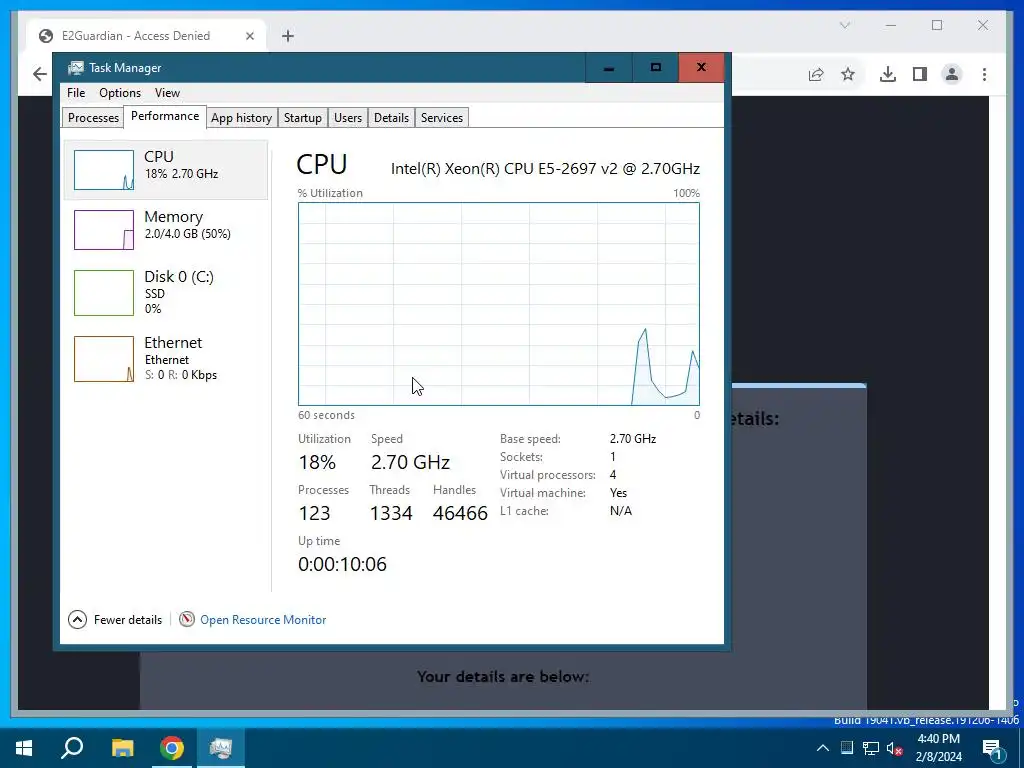Open the File menu in Task Manager
The image size is (1024, 768).
[x=76, y=93]
